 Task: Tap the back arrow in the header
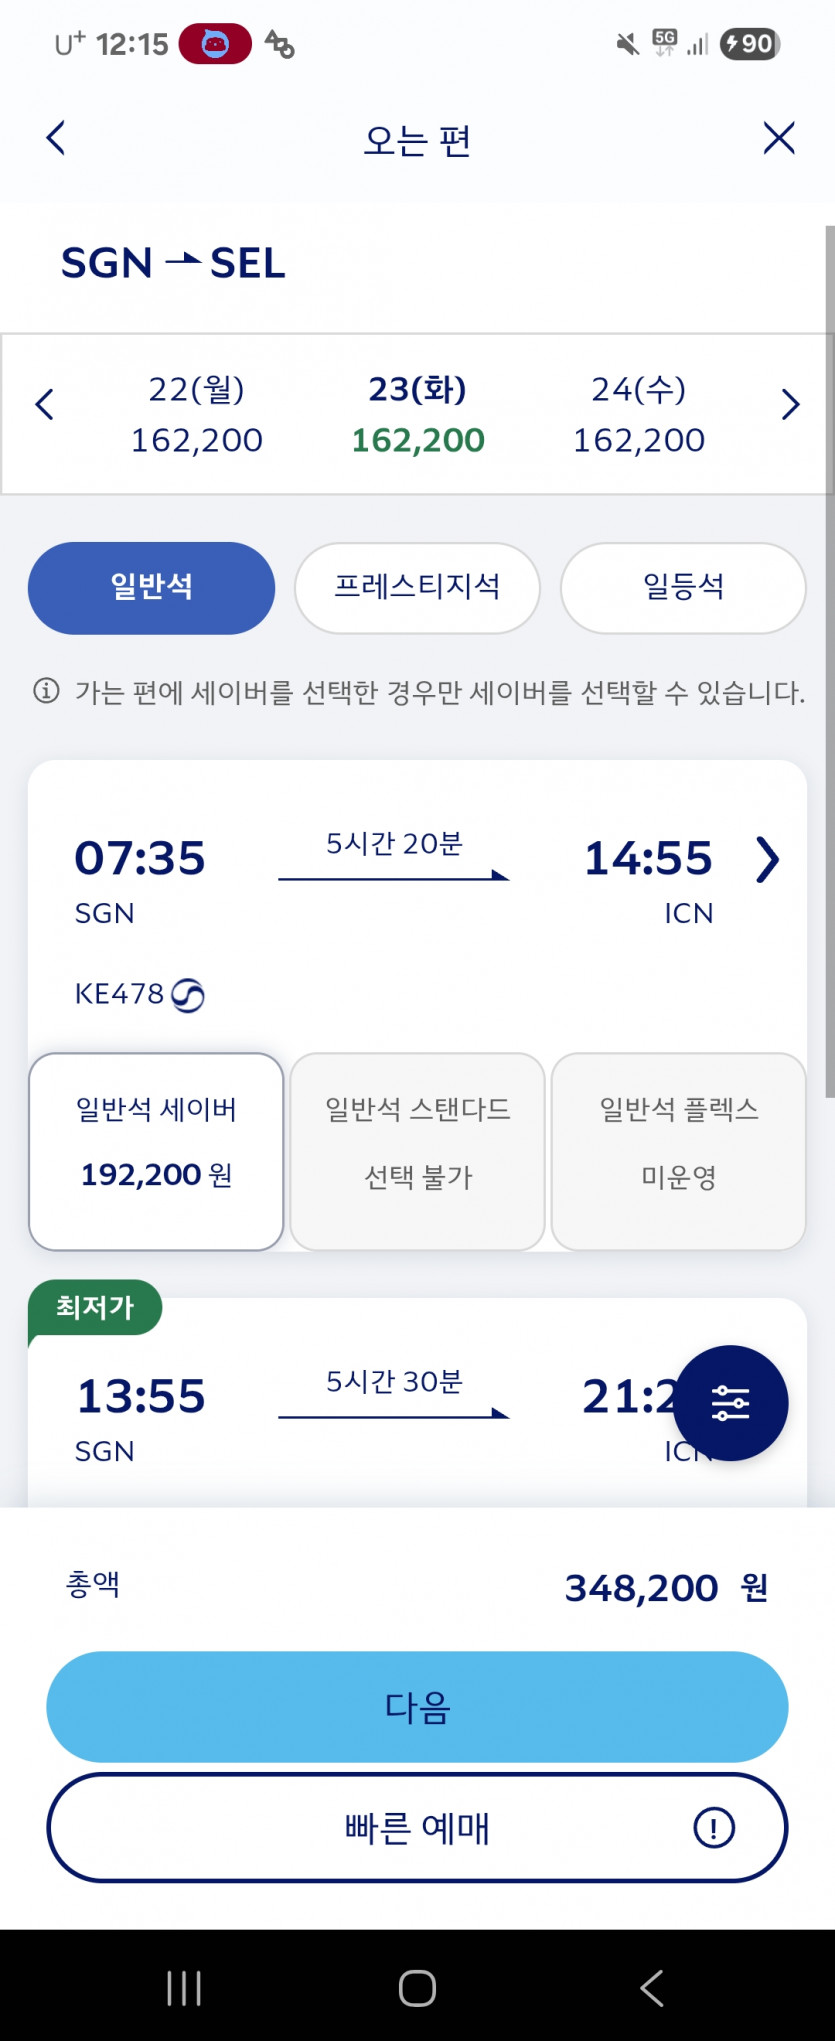click(56, 138)
